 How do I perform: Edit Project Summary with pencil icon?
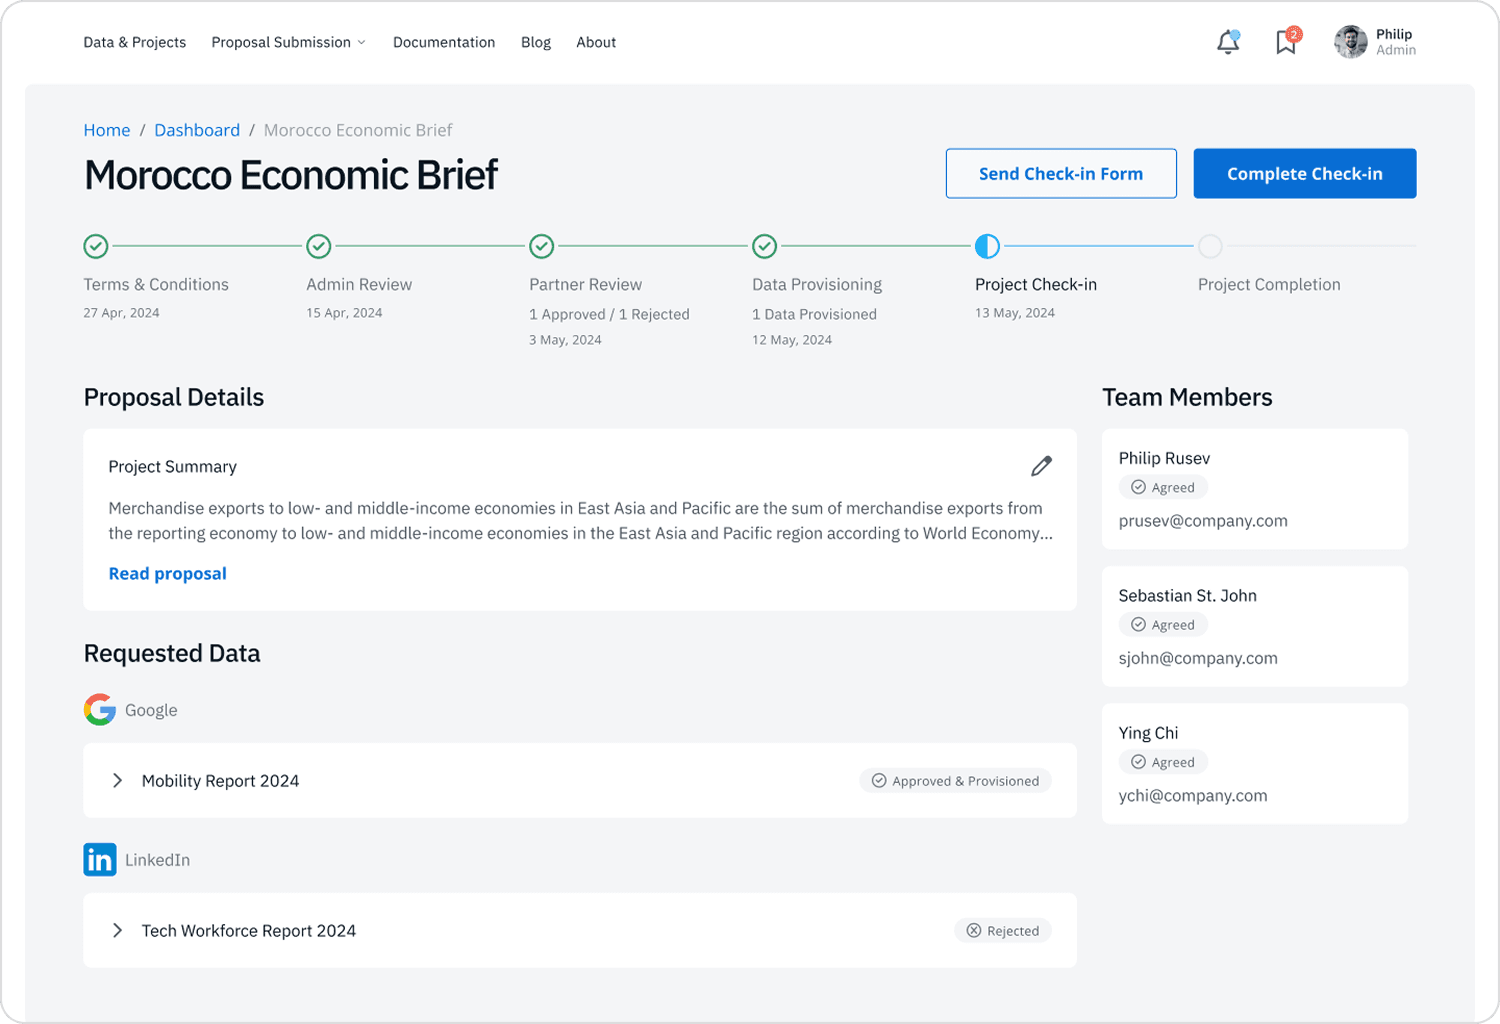[x=1041, y=466]
